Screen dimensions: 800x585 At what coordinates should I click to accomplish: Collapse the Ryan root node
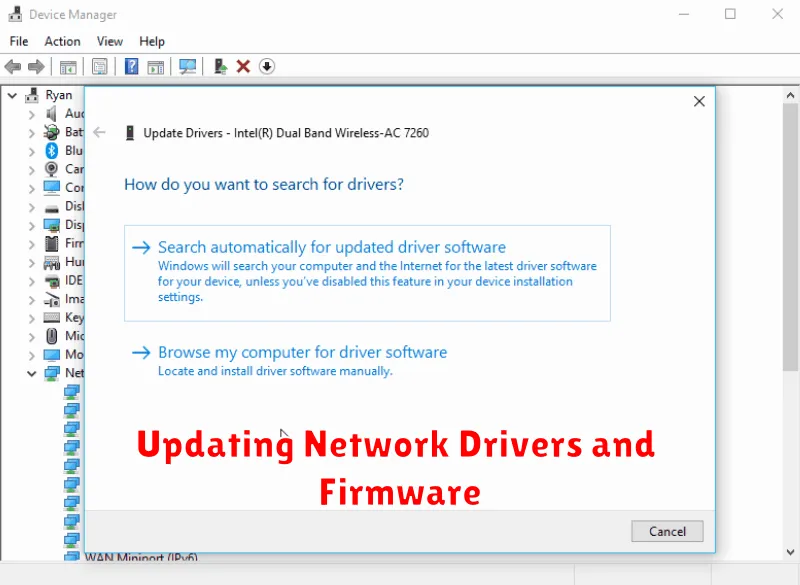12,95
